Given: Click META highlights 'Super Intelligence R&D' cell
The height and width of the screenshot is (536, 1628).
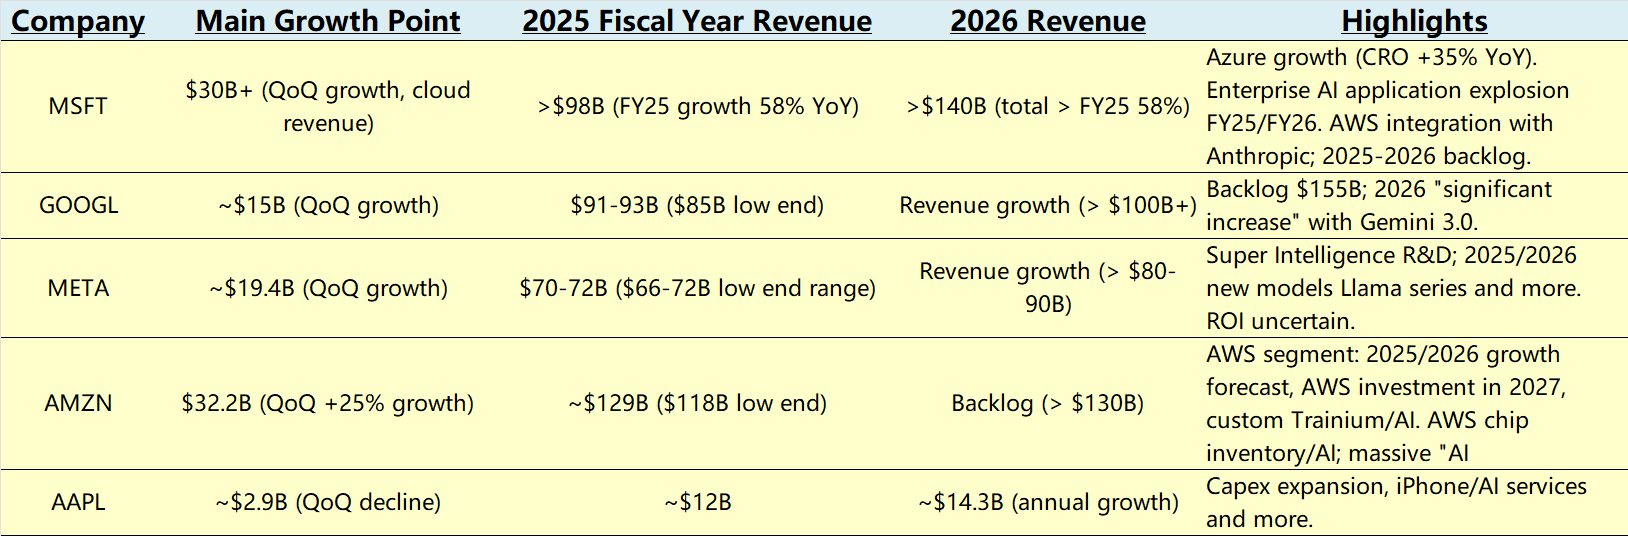Looking at the screenshot, I should (1393, 288).
